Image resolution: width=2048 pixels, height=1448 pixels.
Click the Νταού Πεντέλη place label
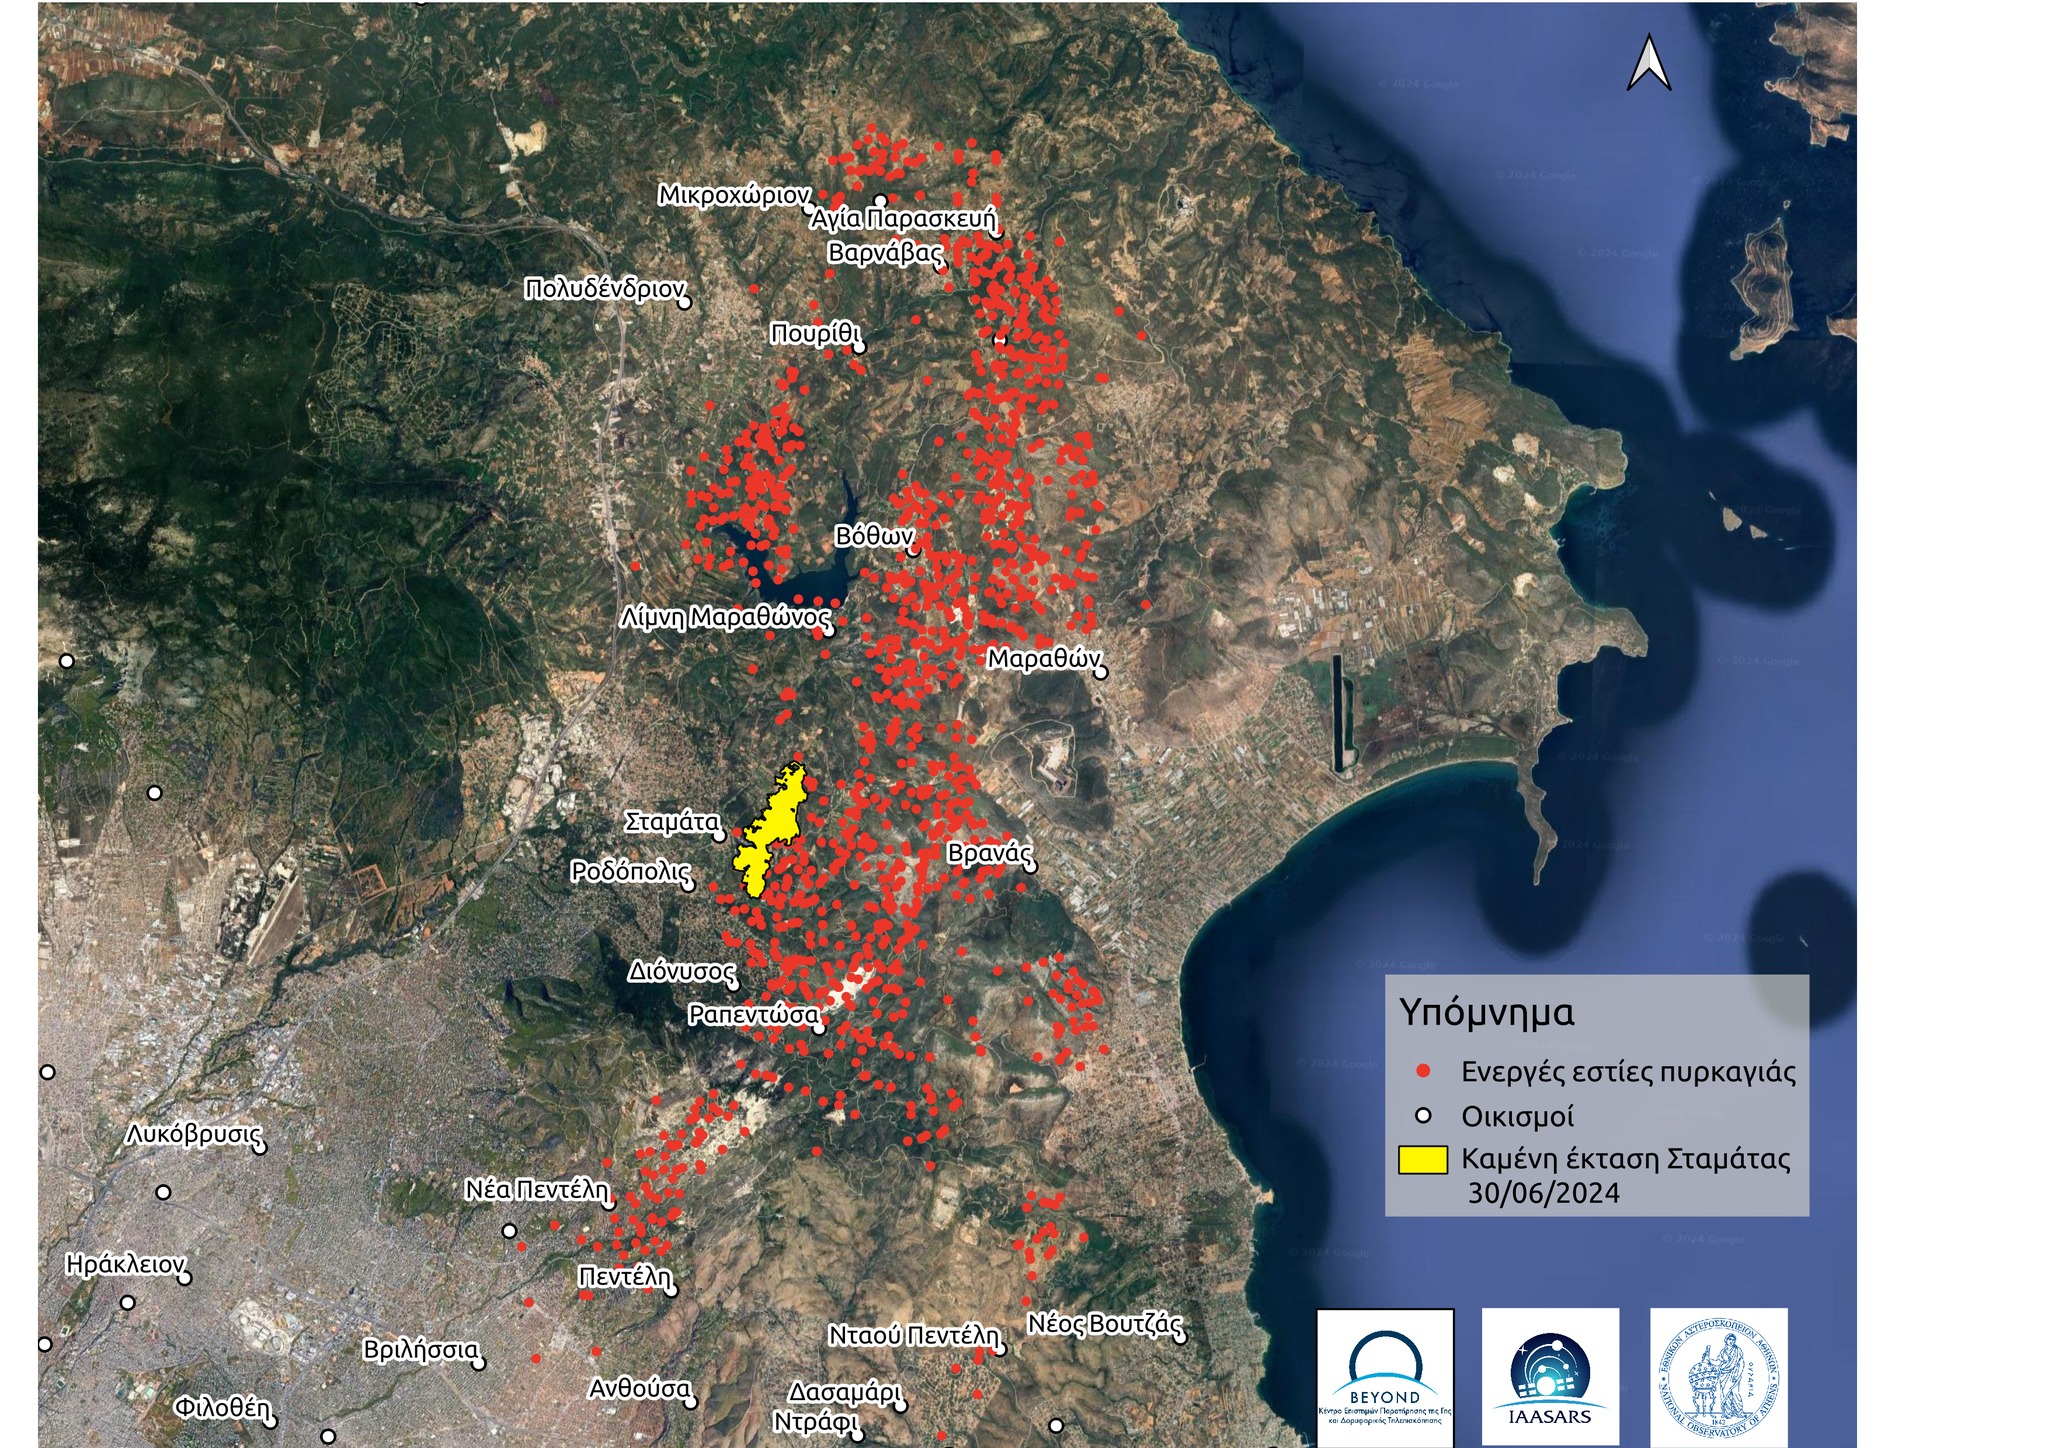pyautogui.click(x=914, y=1336)
